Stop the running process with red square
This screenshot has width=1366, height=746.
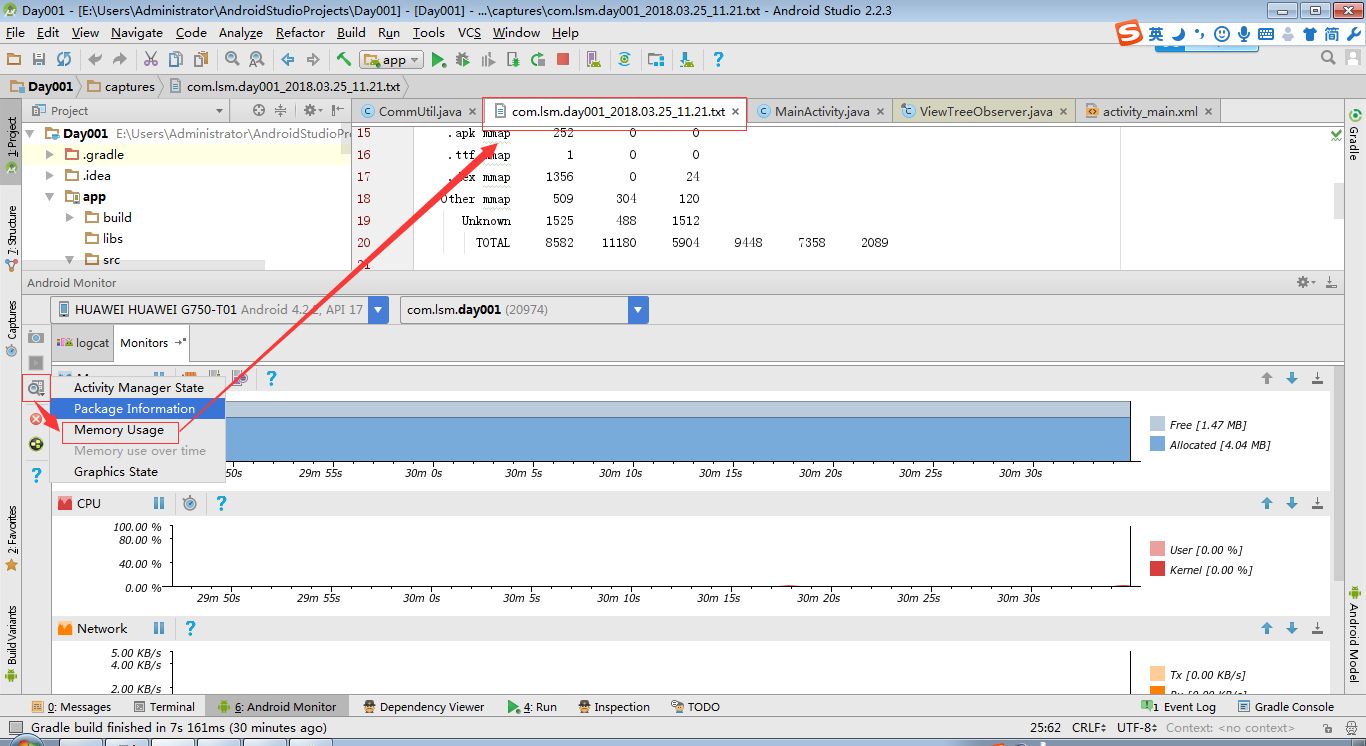coord(563,60)
